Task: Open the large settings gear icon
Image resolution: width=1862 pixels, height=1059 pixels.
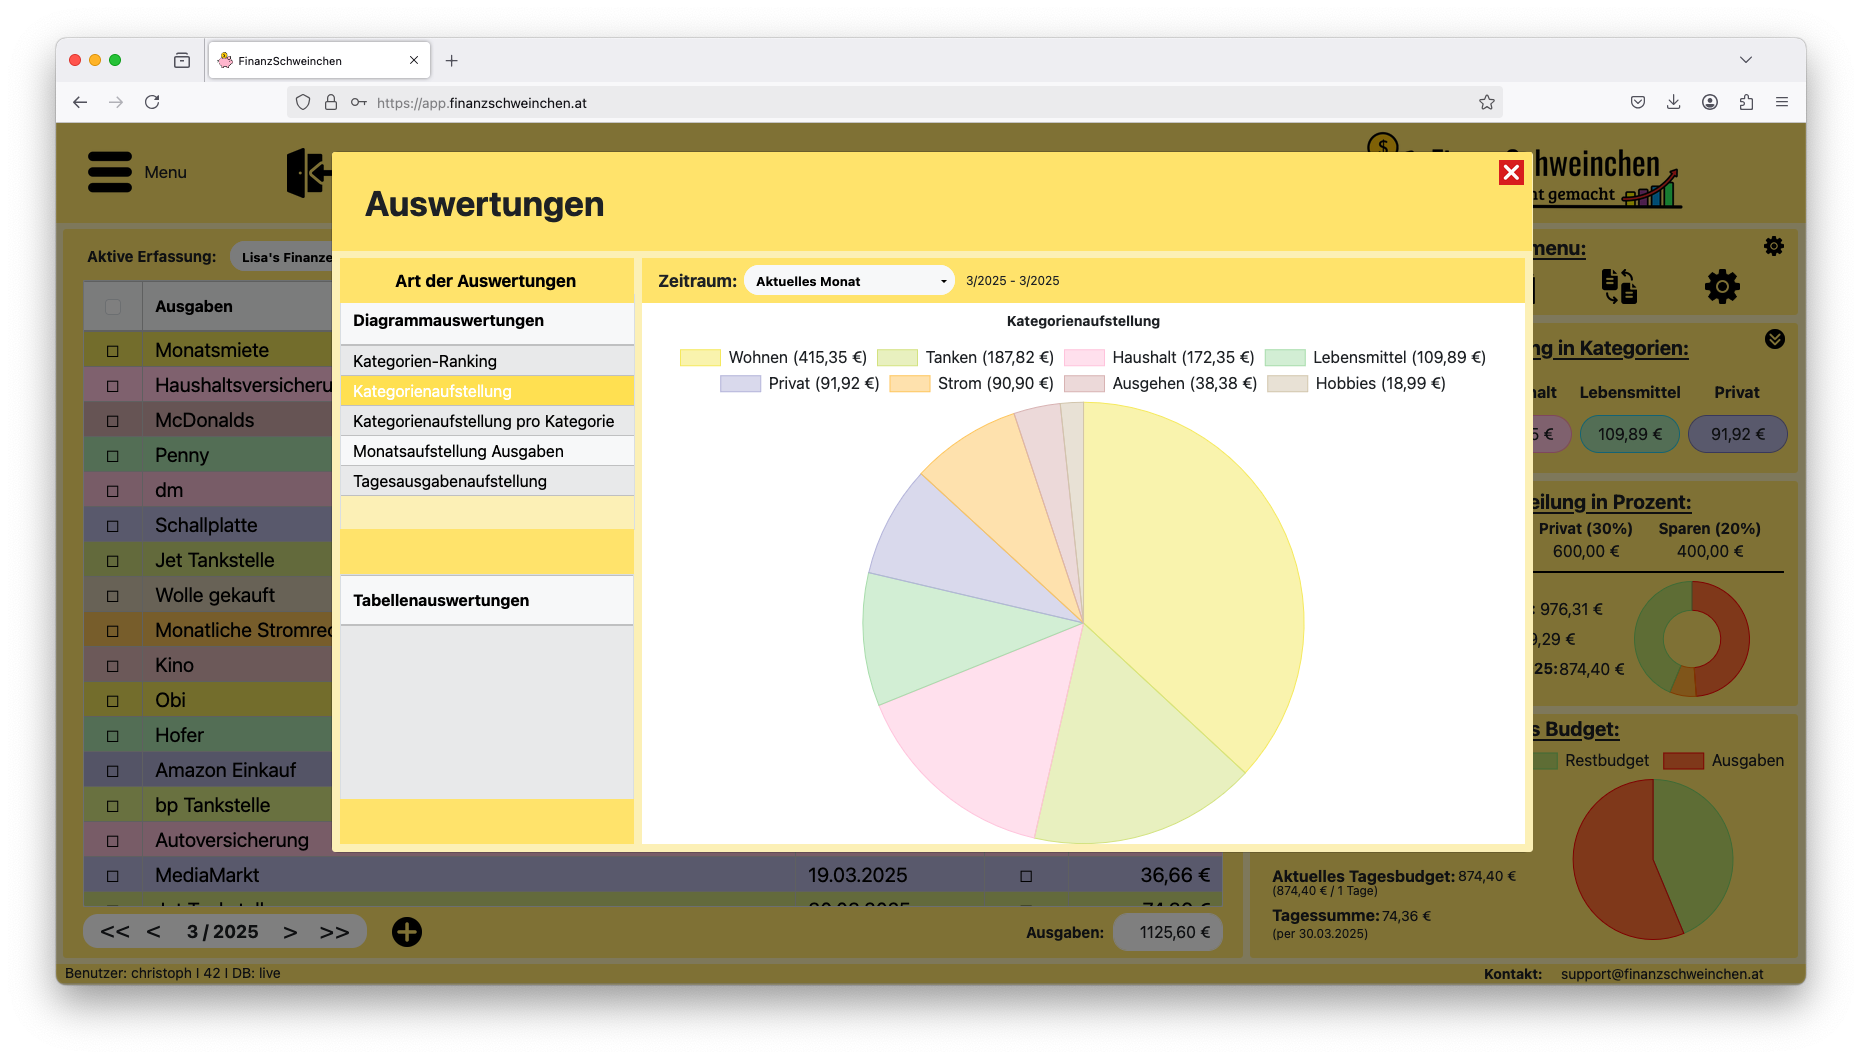Action: [x=1721, y=287]
